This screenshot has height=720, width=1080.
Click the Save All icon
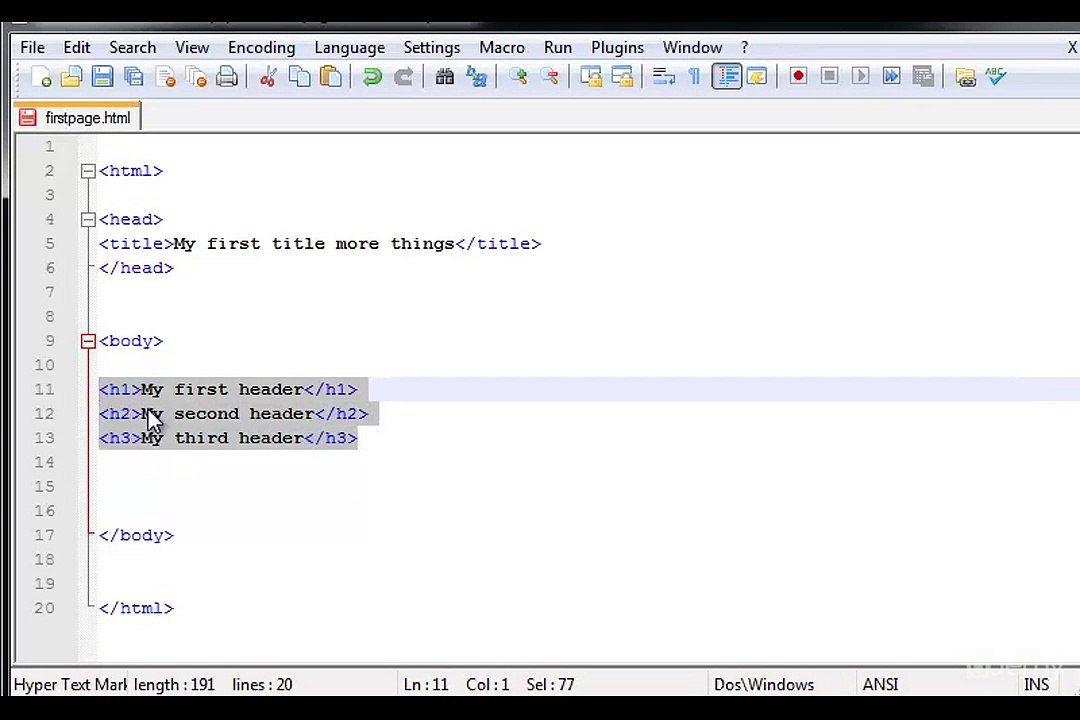pos(134,76)
